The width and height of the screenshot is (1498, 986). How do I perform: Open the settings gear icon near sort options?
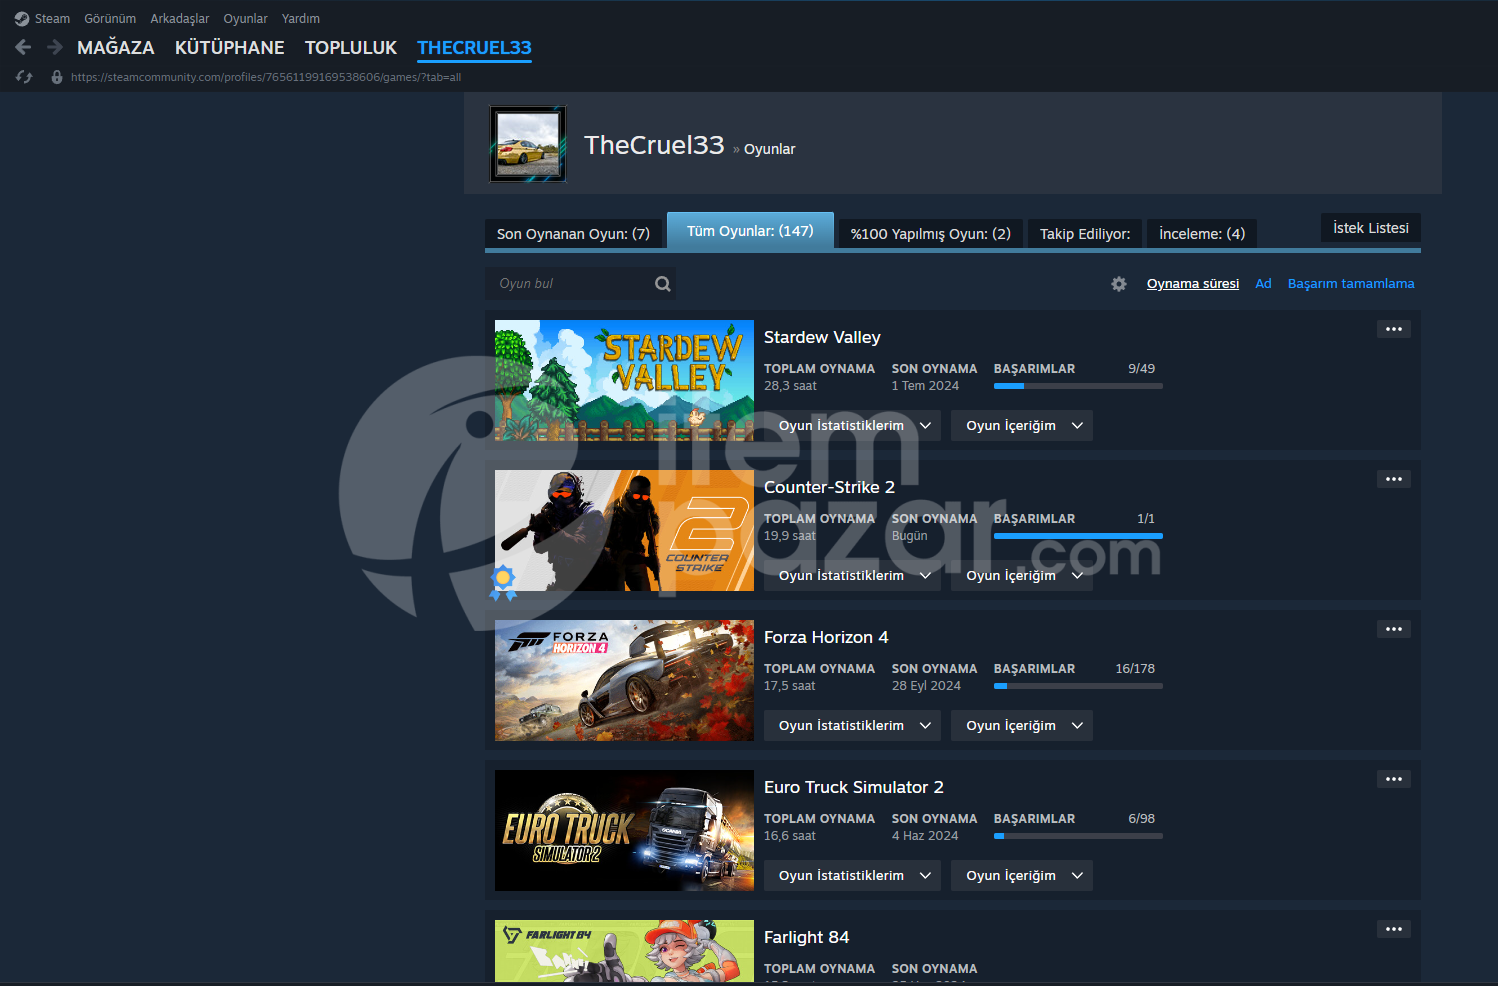(x=1119, y=284)
